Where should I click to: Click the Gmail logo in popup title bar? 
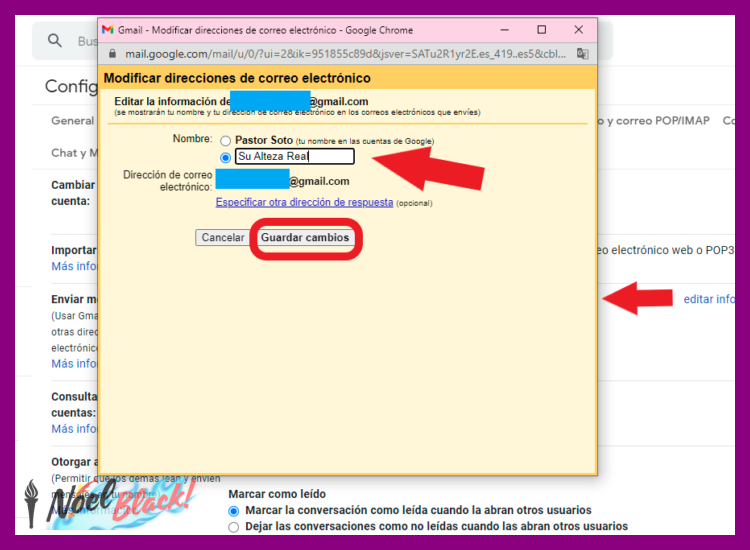coord(108,30)
